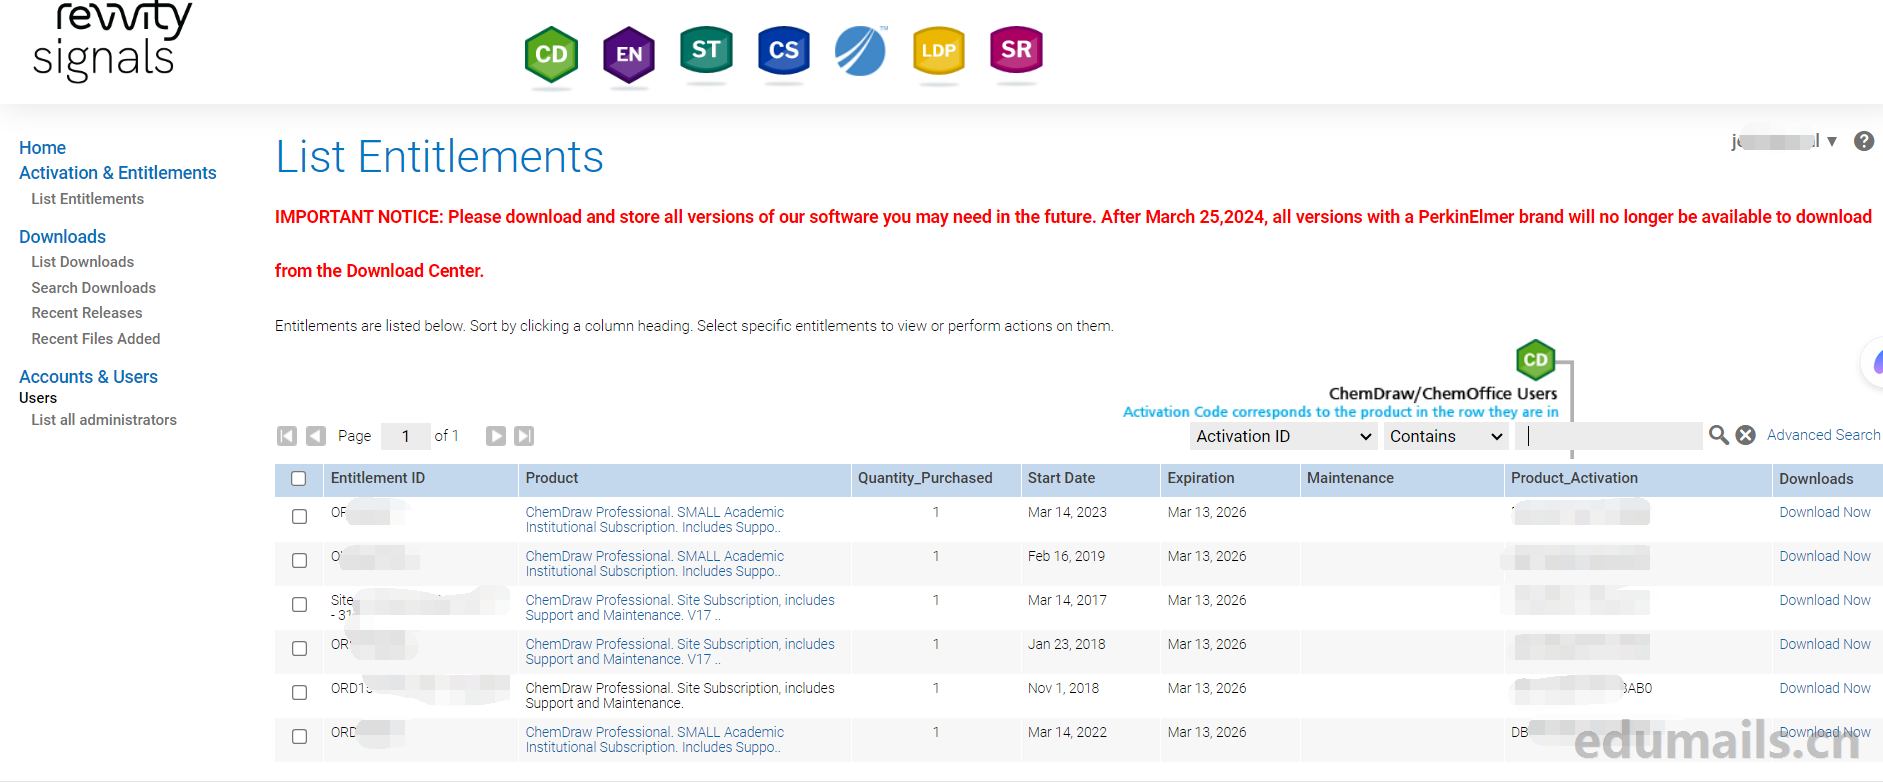Open the Activation ID search field dropdown

point(1284,436)
